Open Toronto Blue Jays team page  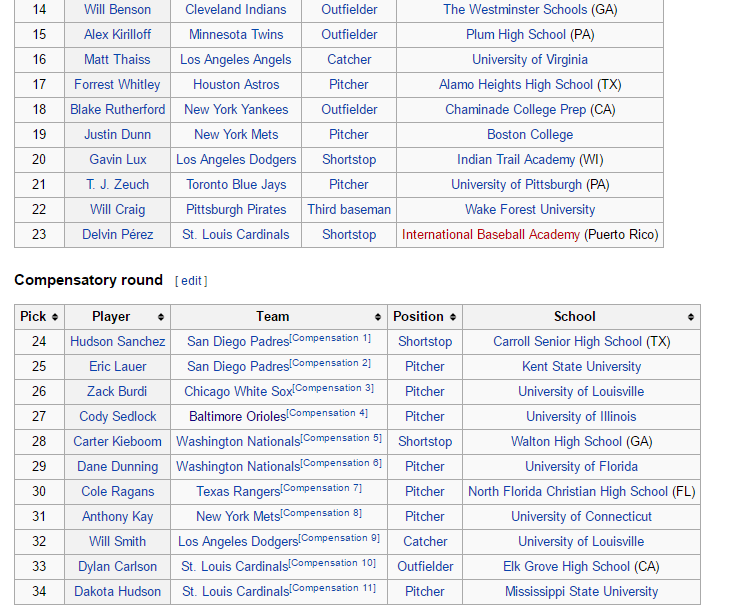point(237,185)
